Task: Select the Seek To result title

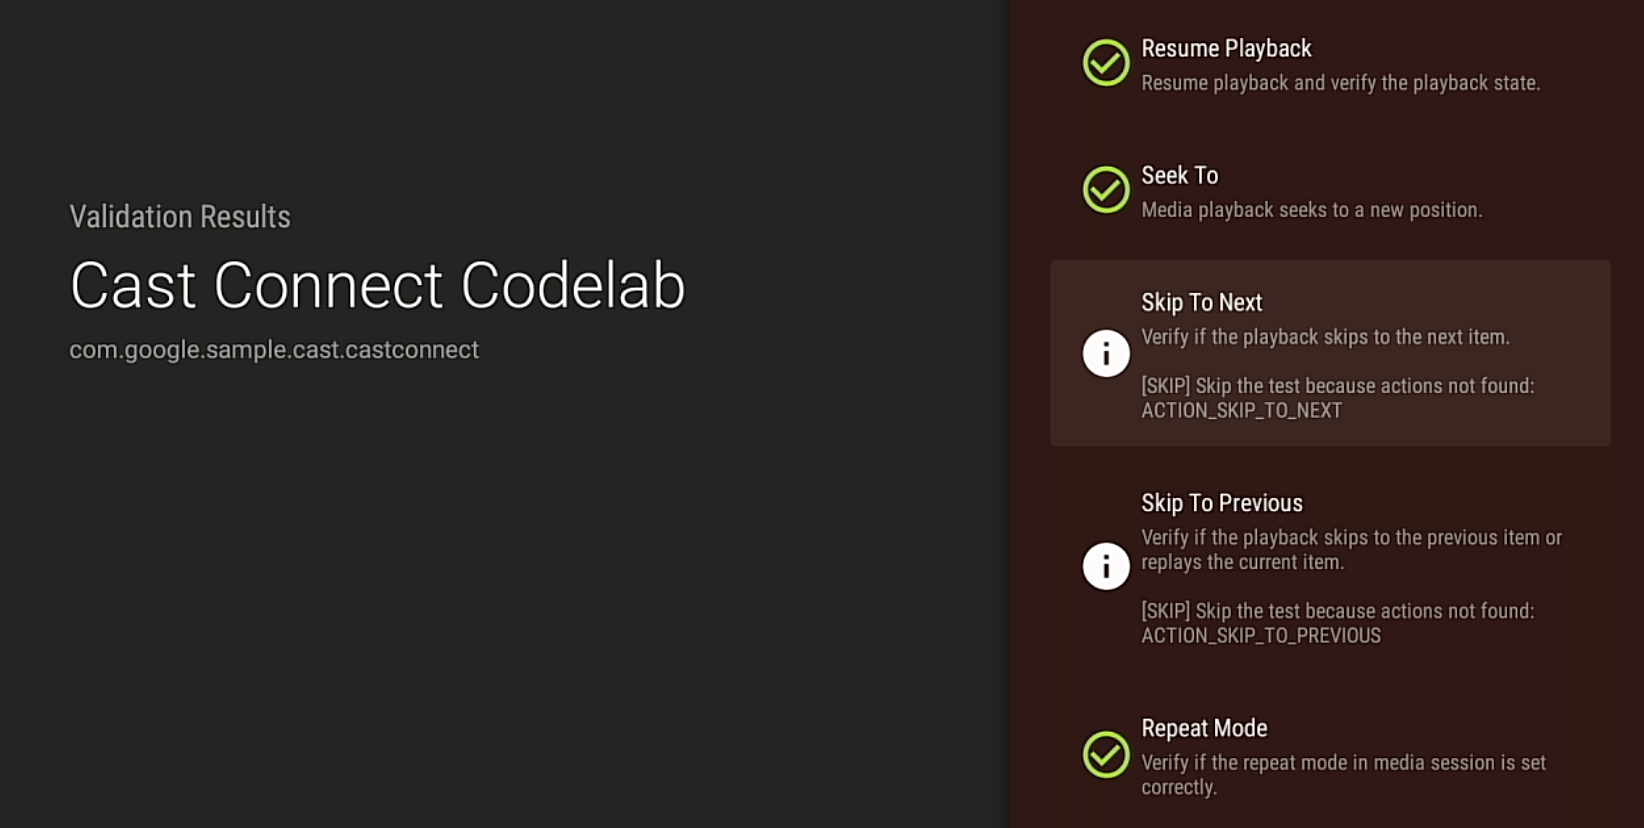Action: point(1180,176)
